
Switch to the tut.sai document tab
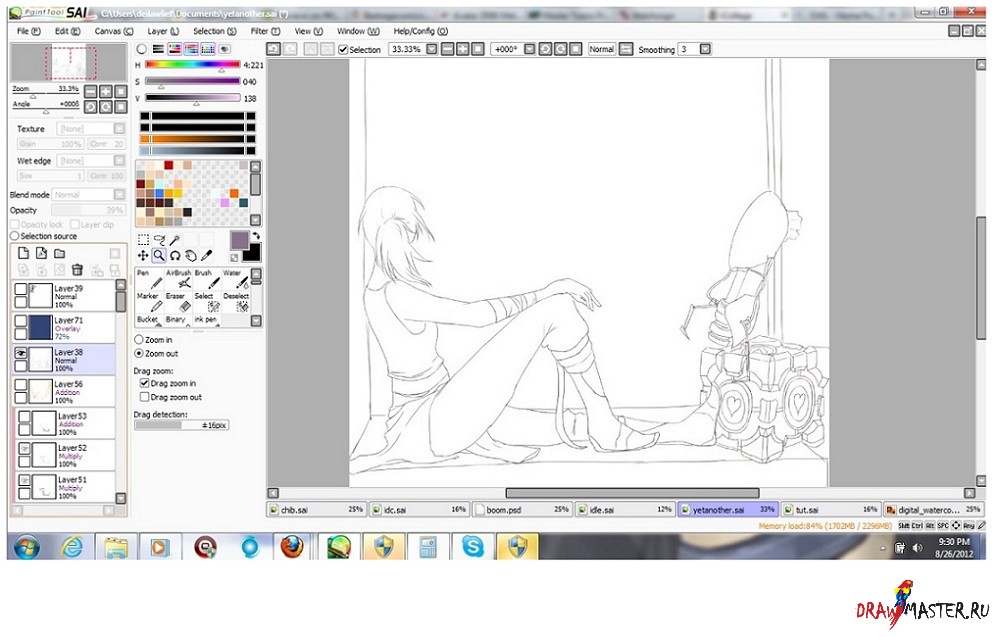click(x=830, y=510)
